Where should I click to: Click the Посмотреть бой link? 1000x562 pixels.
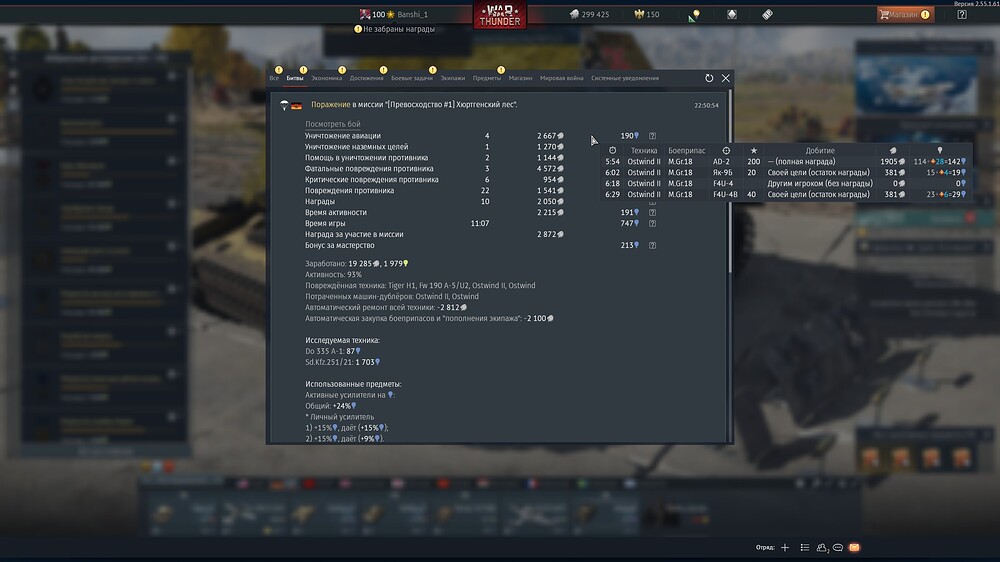[x=332, y=123]
